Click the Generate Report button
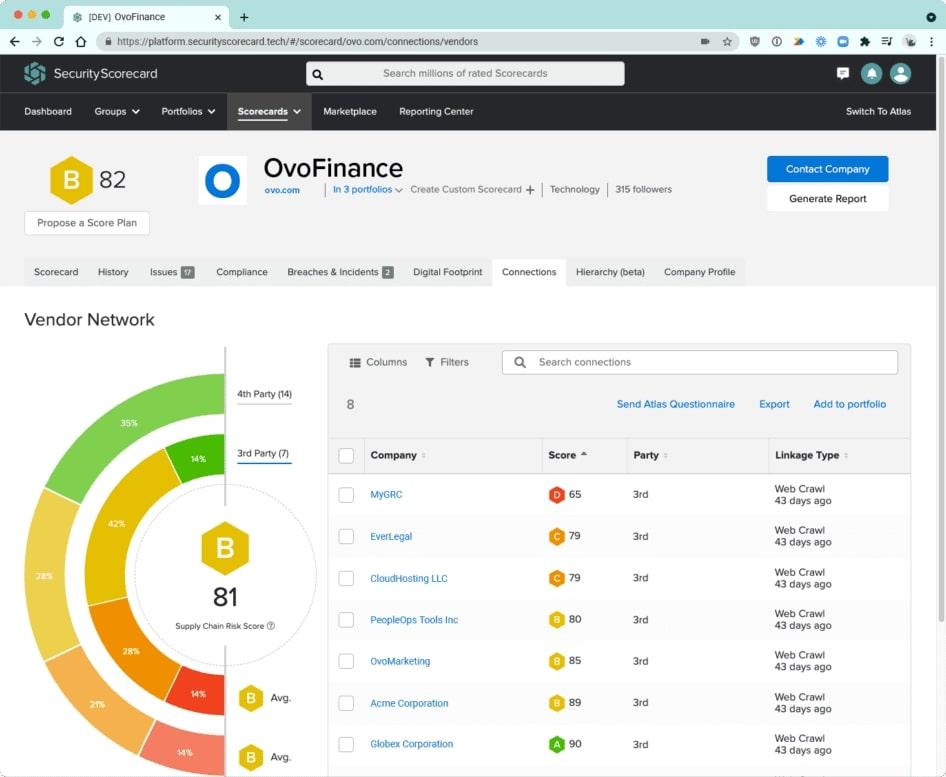This screenshot has height=777, width=946. pyautogui.click(x=827, y=199)
